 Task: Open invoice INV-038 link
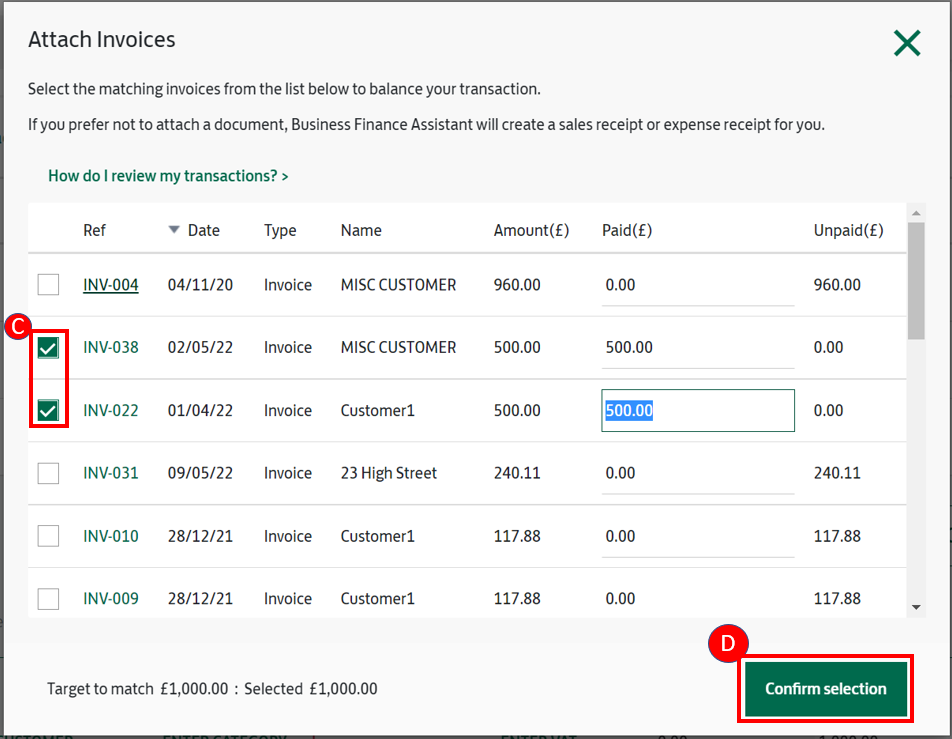click(110, 347)
